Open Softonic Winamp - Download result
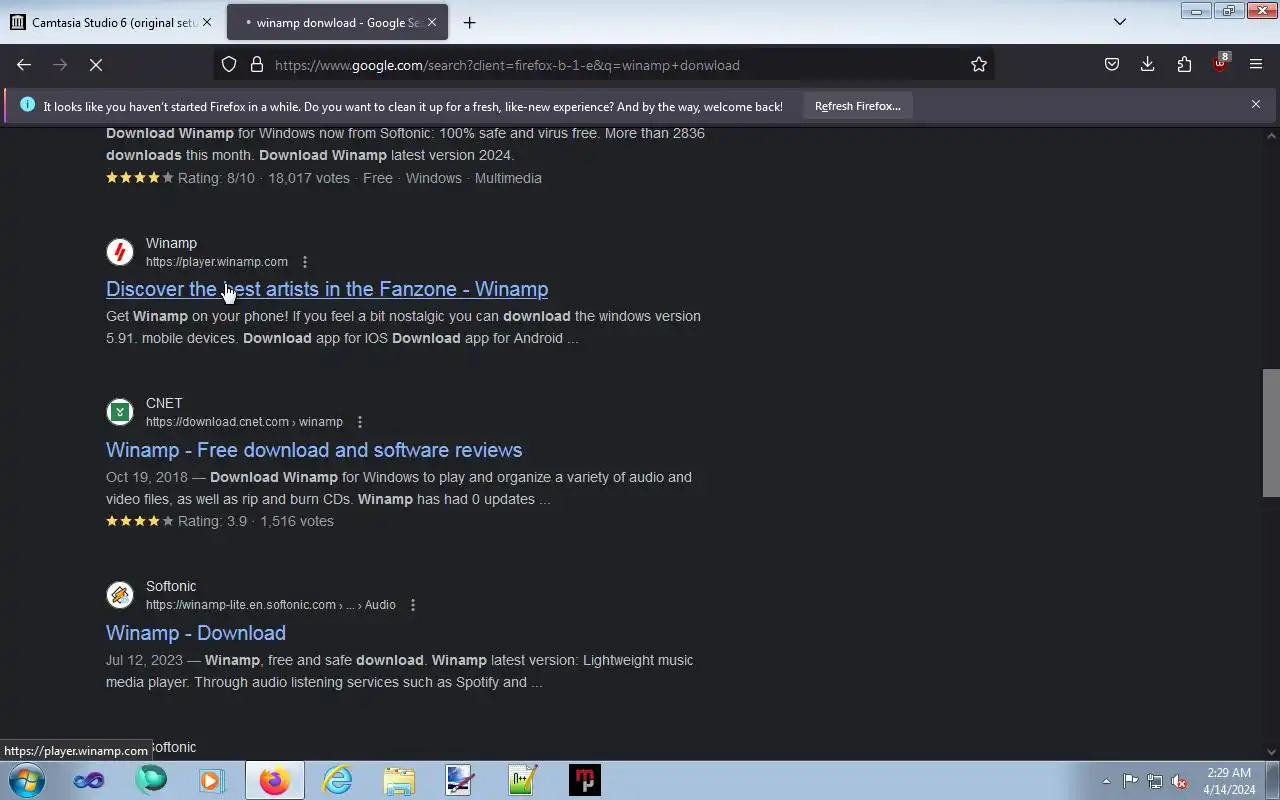The width and height of the screenshot is (1280, 800). (196, 633)
